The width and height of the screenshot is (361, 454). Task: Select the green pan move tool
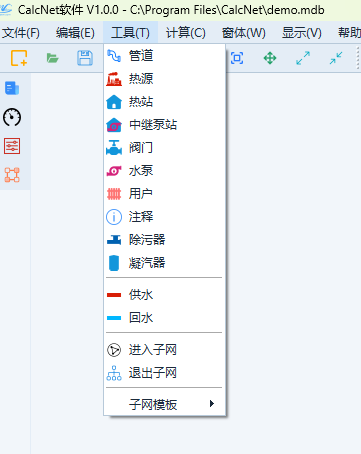click(x=270, y=58)
